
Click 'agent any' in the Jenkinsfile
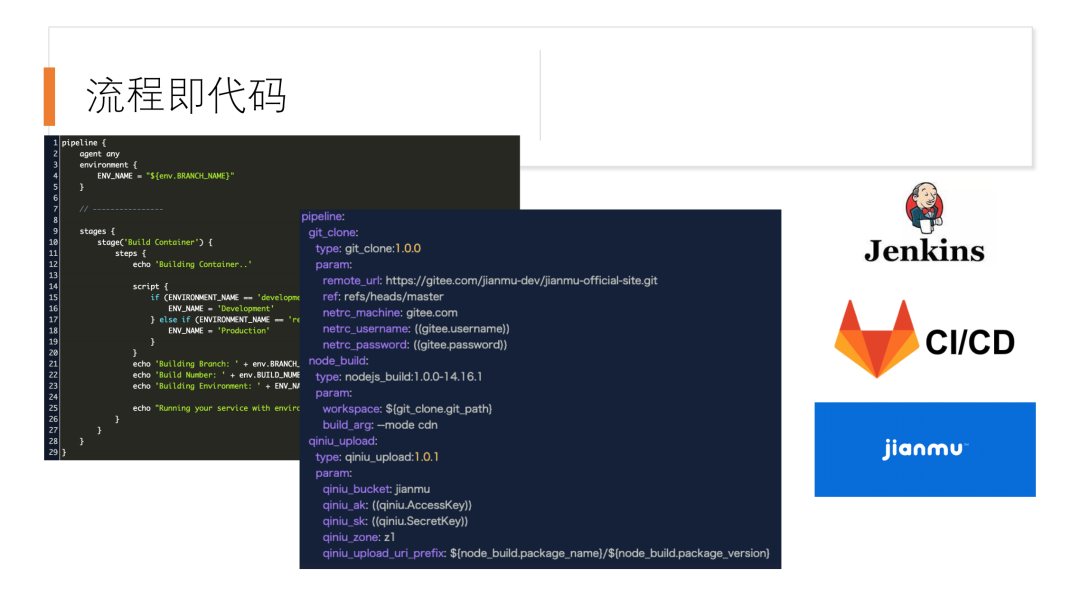click(99, 154)
